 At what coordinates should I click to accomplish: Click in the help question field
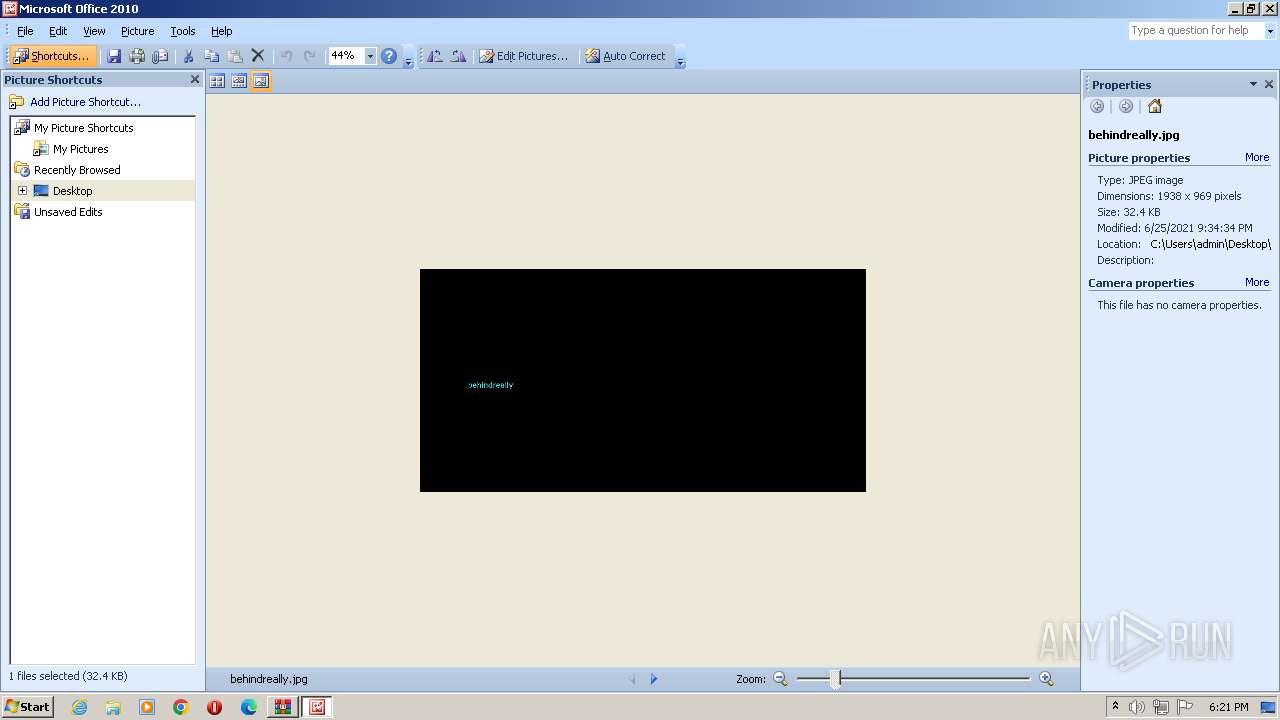(1195, 31)
